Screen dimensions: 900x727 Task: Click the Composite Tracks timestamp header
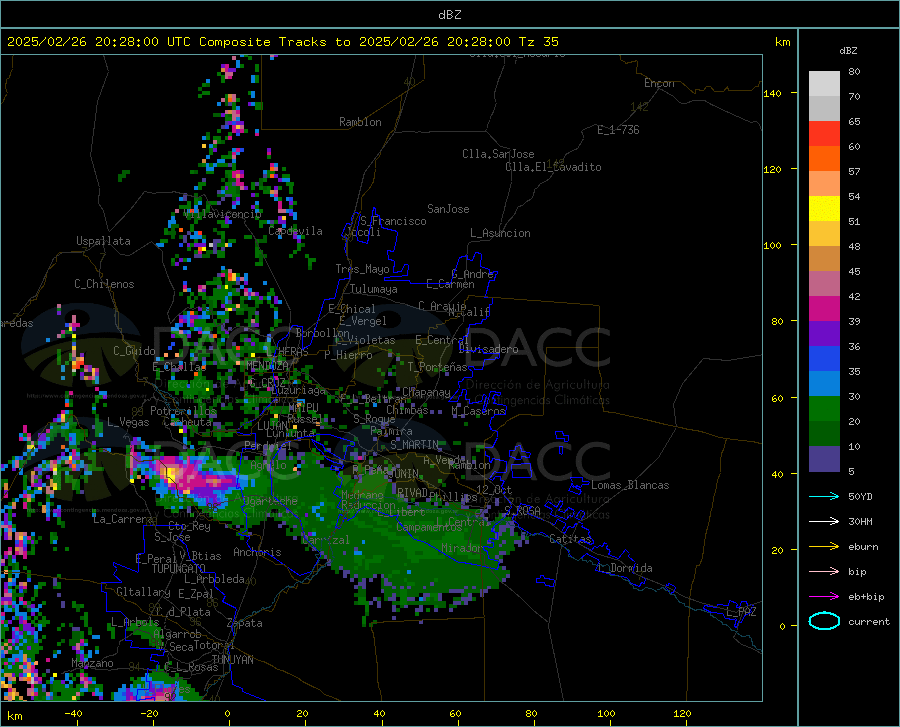point(282,42)
